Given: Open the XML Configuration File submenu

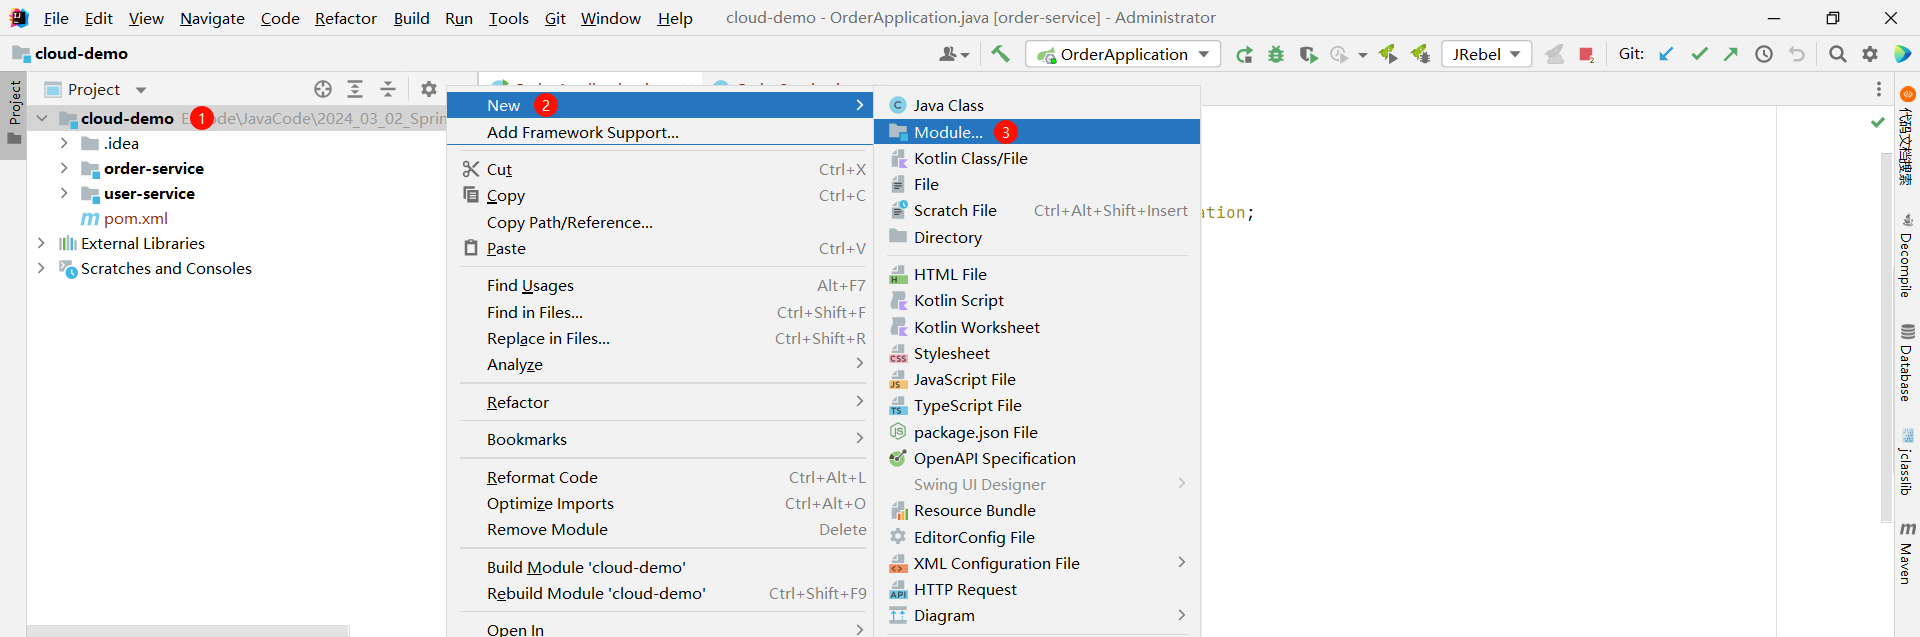Looking at the screenshot, I should (x=1037, y=563).
